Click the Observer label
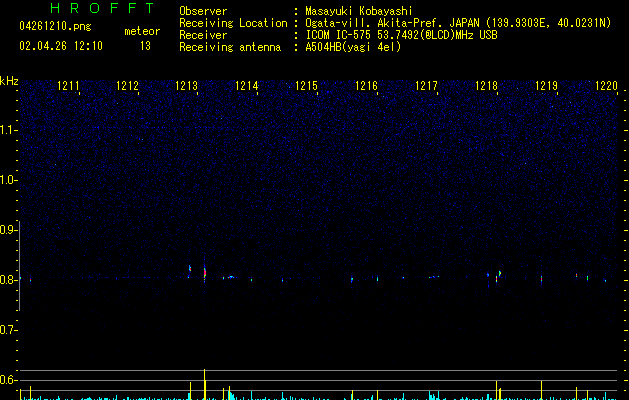This screenshot has width=629, height=400. point(203,11)
